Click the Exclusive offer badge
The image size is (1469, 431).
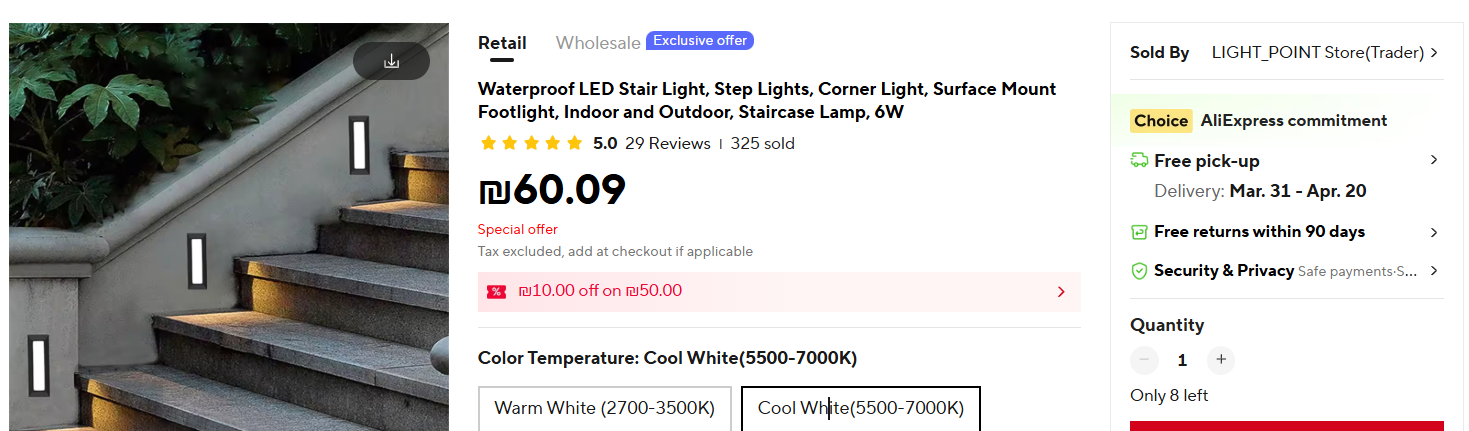pos(700,41)
